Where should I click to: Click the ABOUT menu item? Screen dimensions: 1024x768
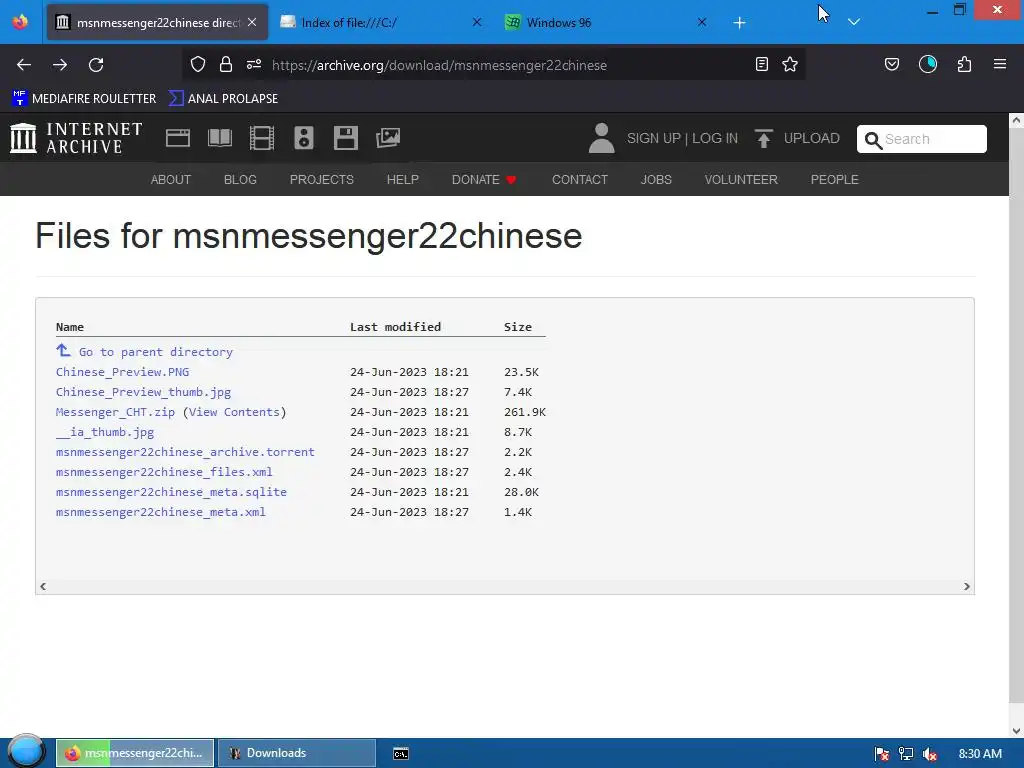pyautogui.click(x=171, y=180)
